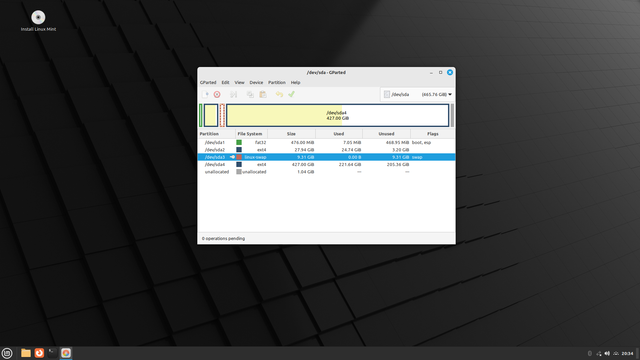
Task: Click the Resize/Move toolbar icon
Action: [x=233, y=94]
